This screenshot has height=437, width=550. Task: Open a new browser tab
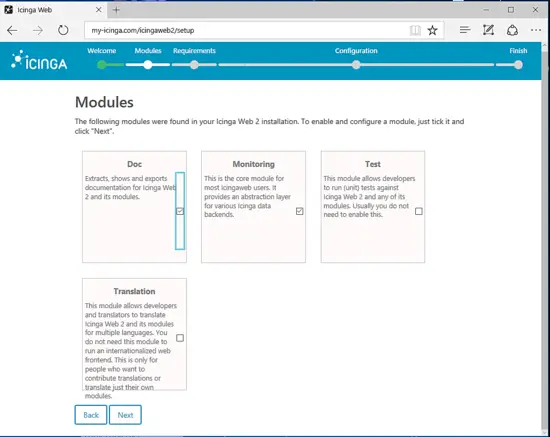click(116, 10)
